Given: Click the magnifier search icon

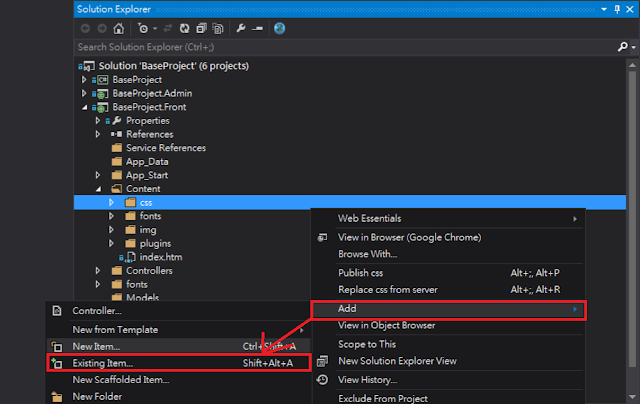Looking at the screenshot, I should (x=622, y=47).
